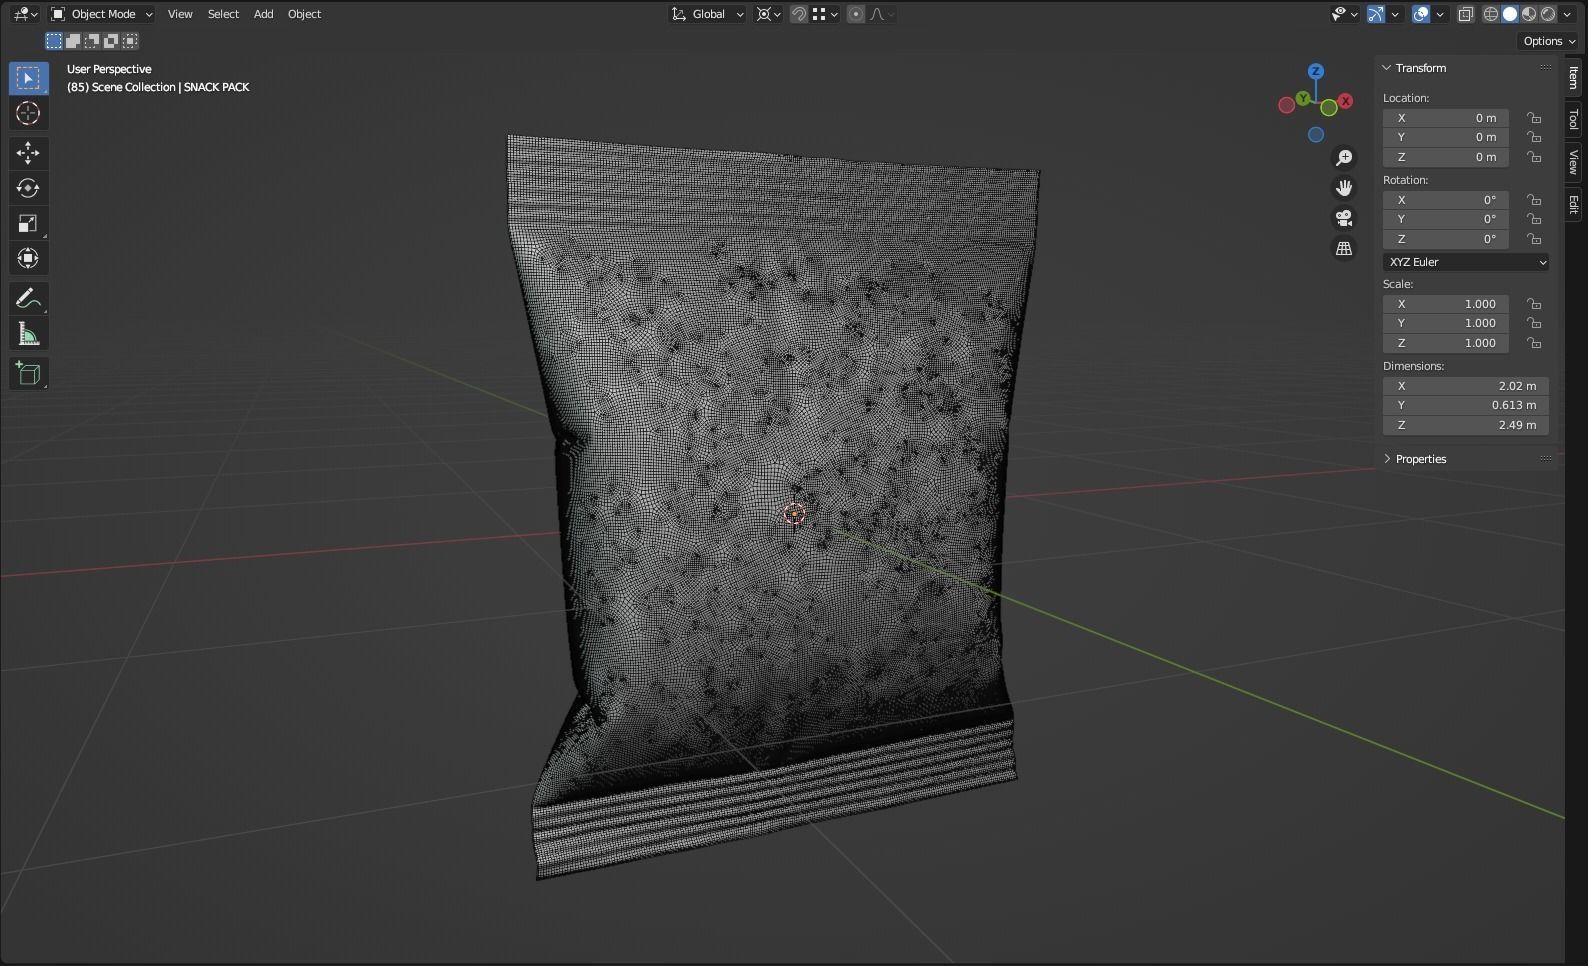
Task: Click the Scale X value field
Action: 1445,304
